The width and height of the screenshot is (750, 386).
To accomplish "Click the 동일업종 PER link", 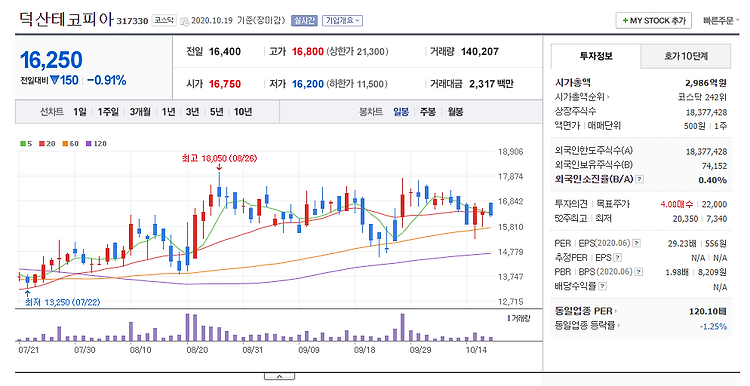I will 584,311.
